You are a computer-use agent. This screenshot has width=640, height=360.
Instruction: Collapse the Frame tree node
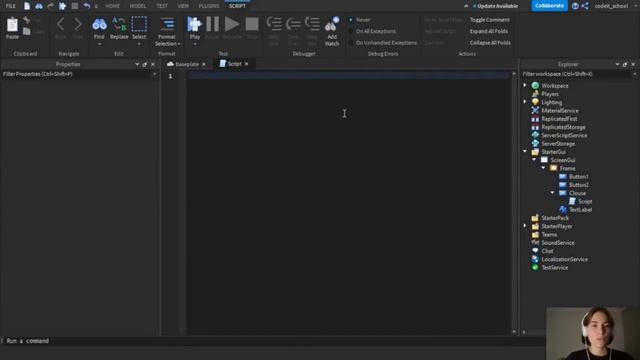543,168
